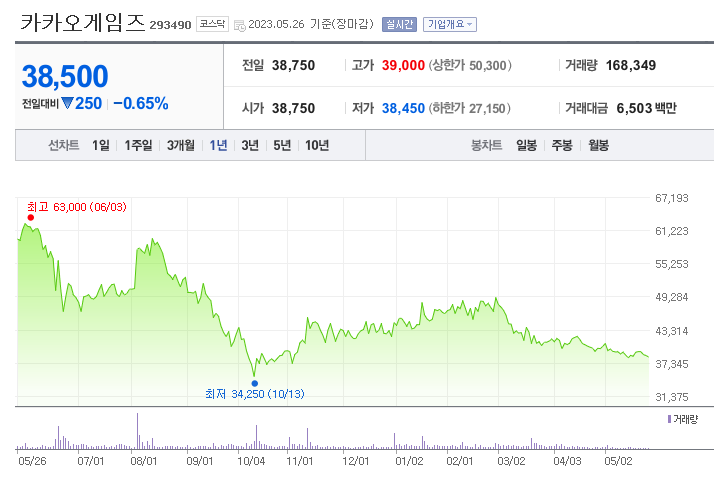Click the 거래대금 value 6,503 백만
Image resolution: width=714 pixels, height=485 pixels.
(x=646, y=108)
